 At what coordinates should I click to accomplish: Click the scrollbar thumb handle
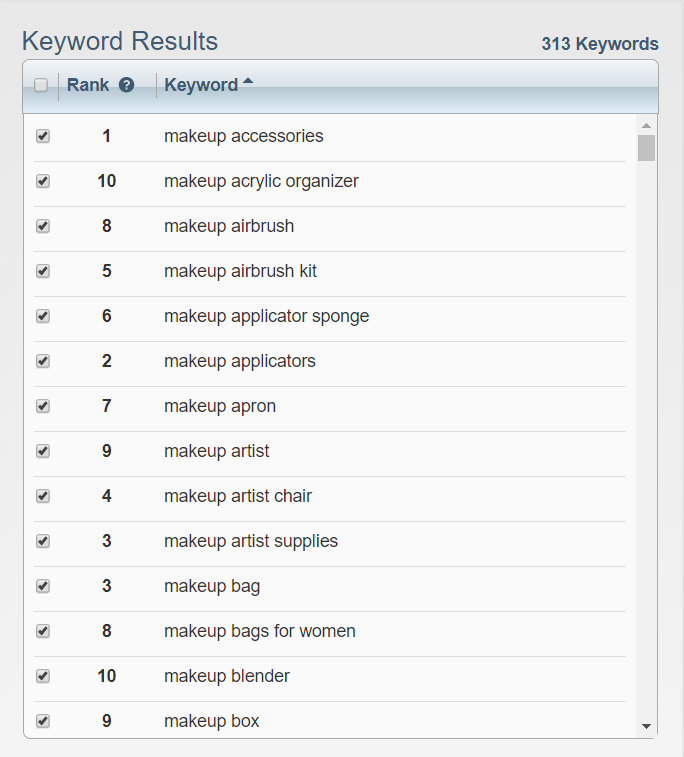(646, 148)
